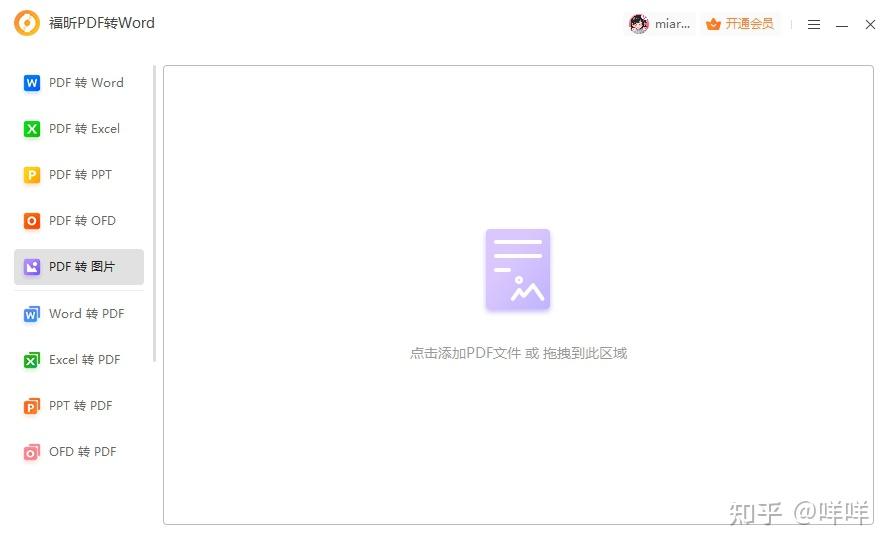Select the PPT 转 PDF menu item

pos(79,406)
